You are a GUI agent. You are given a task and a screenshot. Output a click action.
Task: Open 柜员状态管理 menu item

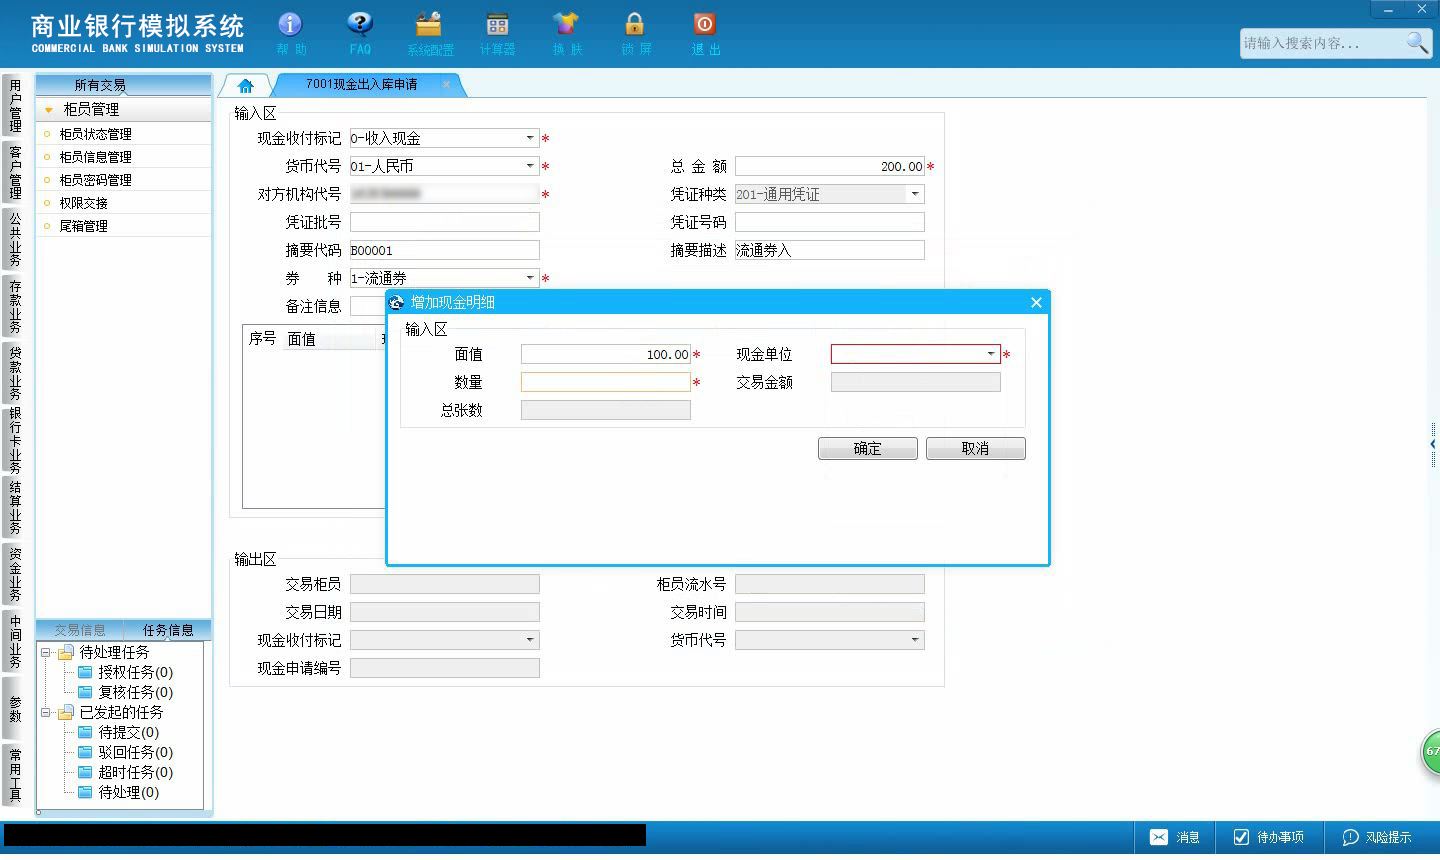[x=95, y=134]
